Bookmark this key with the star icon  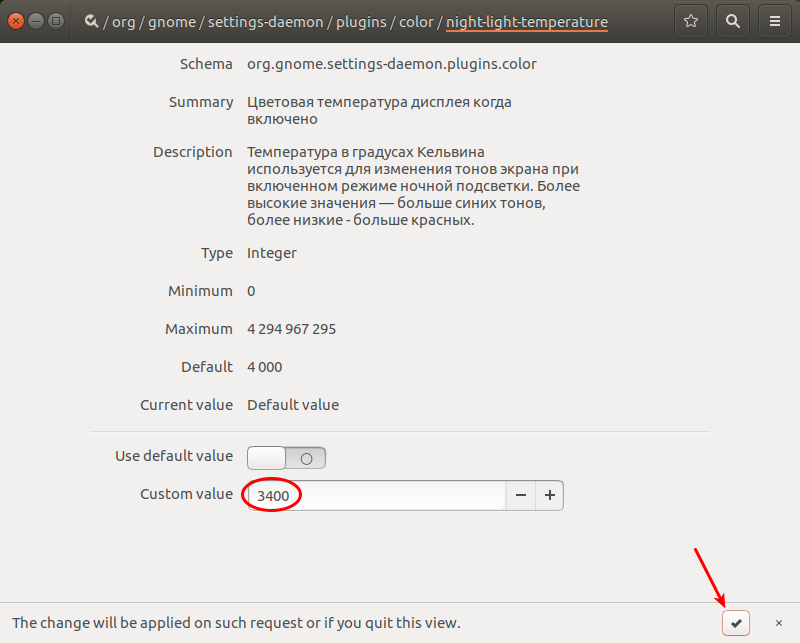pyautogui.click(x=691, y=21)
